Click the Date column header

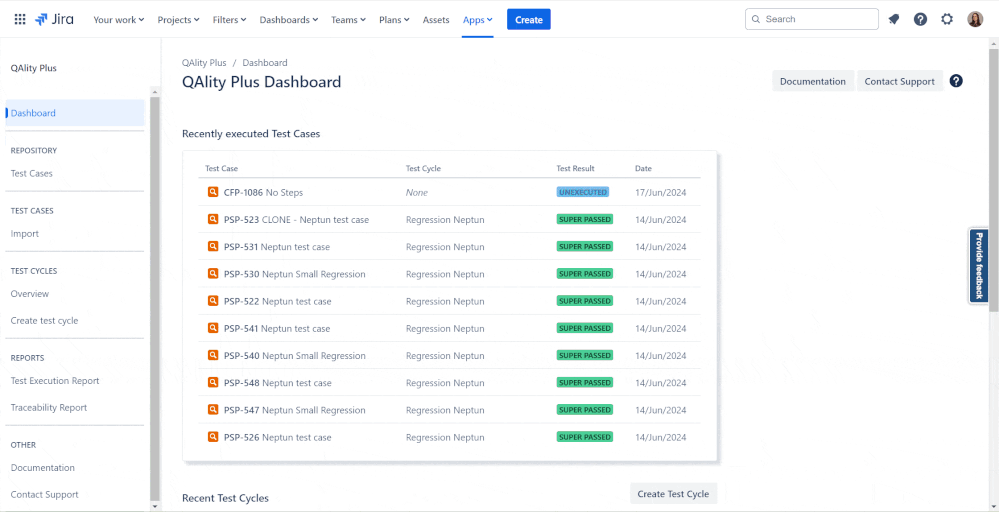point(643,168)
